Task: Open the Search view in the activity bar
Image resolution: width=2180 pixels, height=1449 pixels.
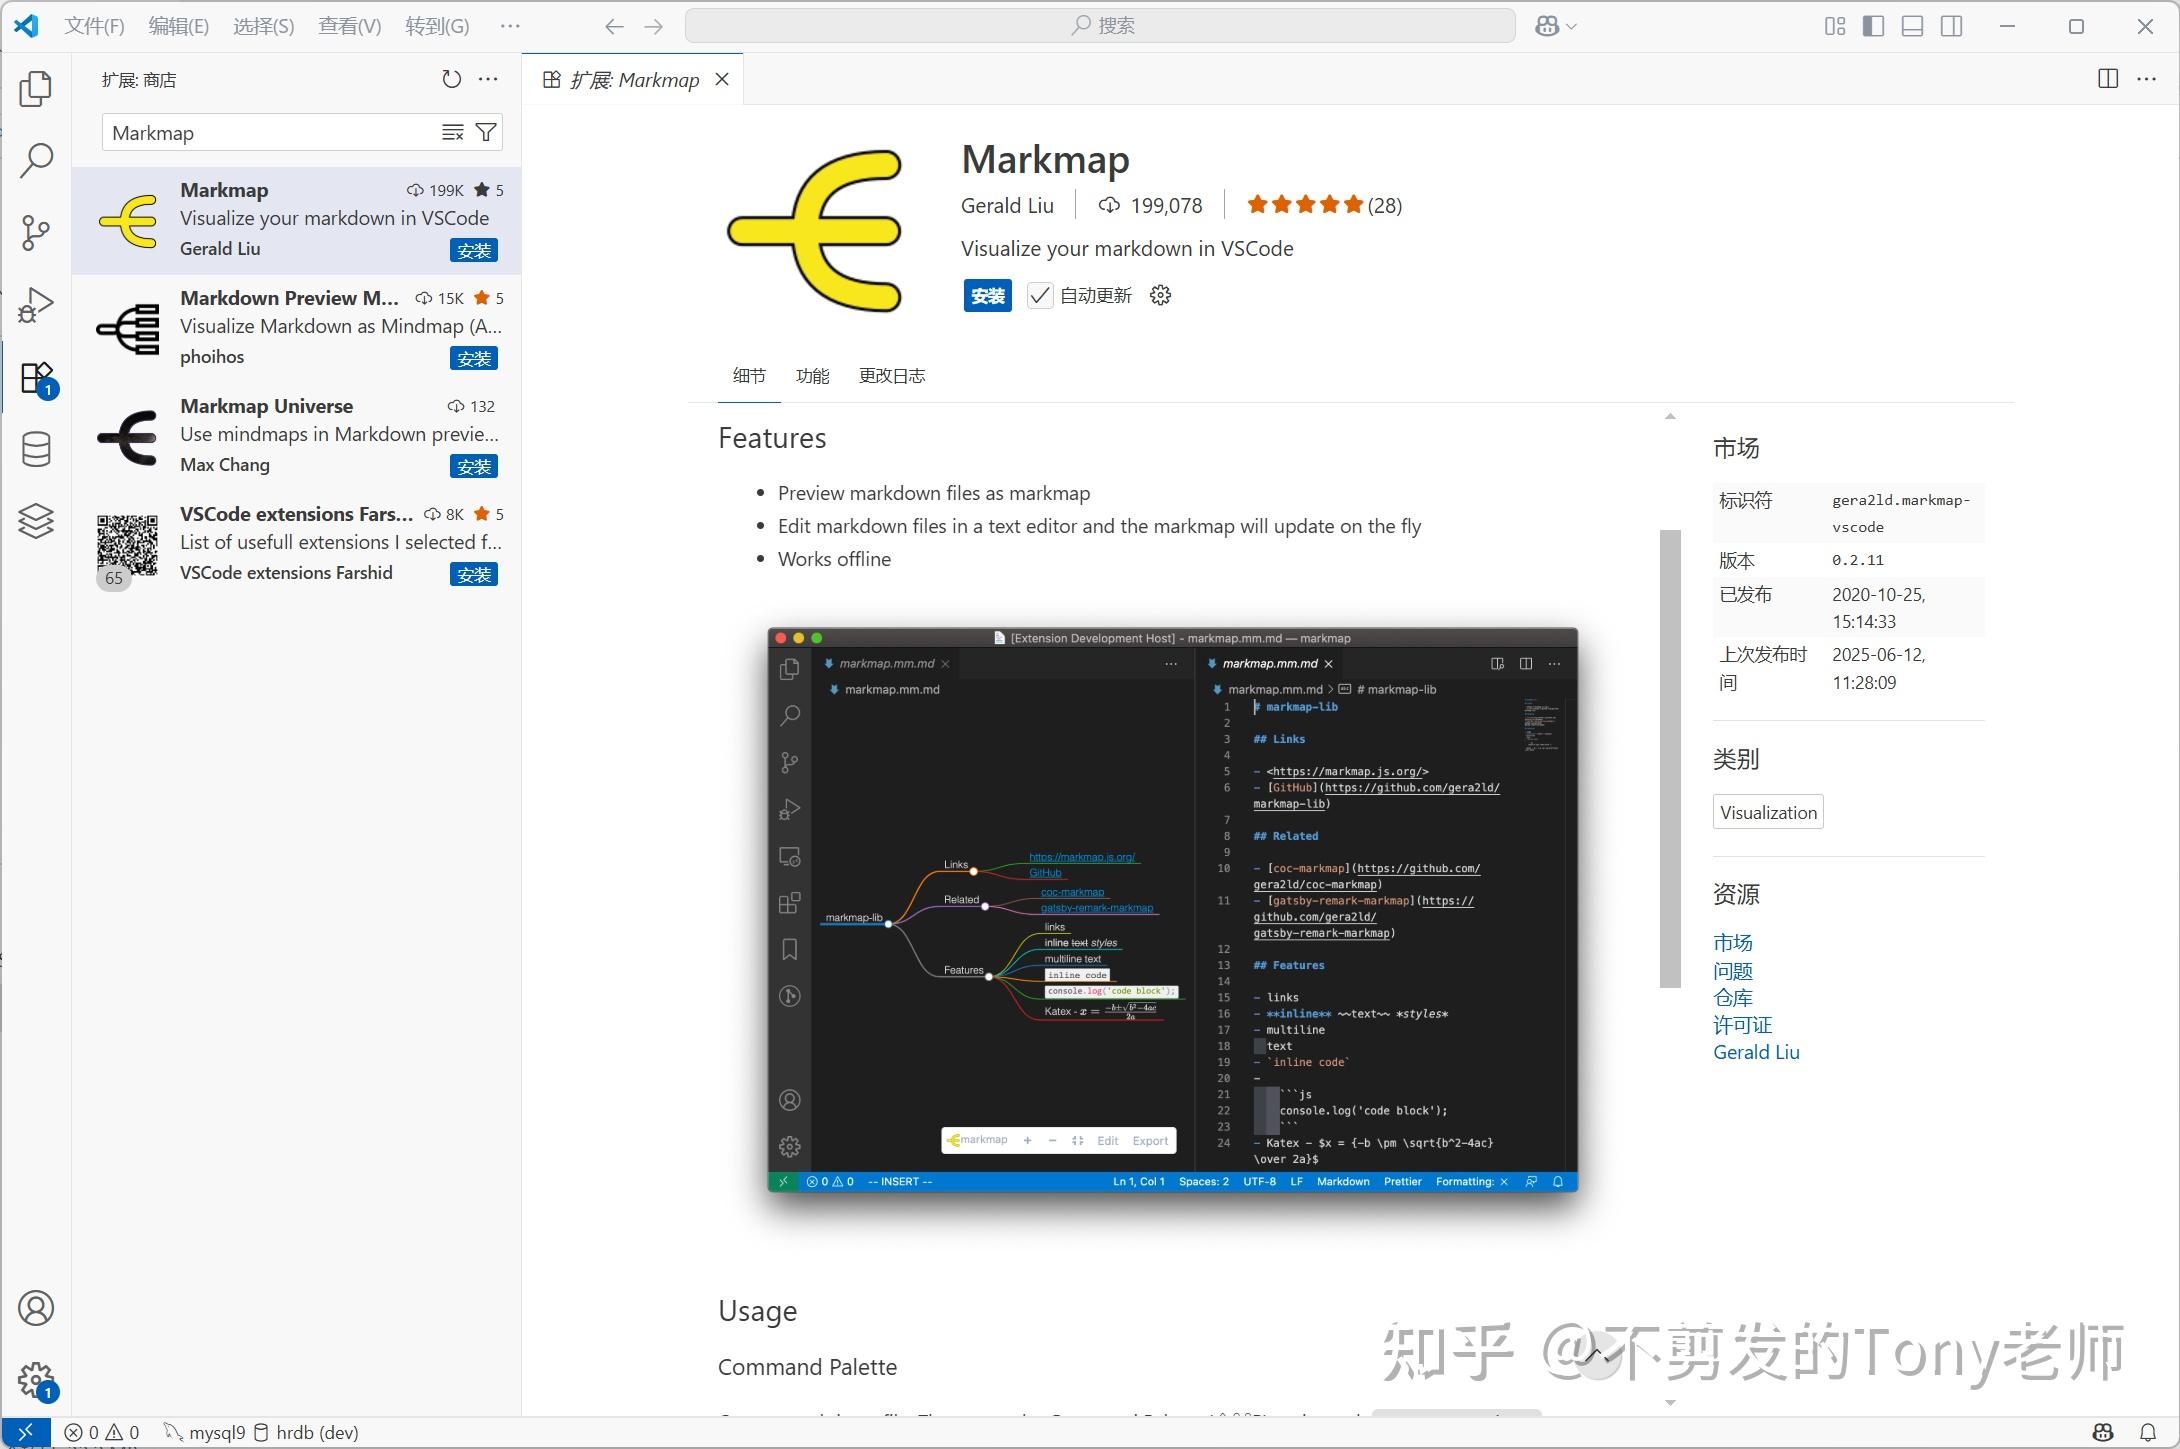Action: [36, 160]
